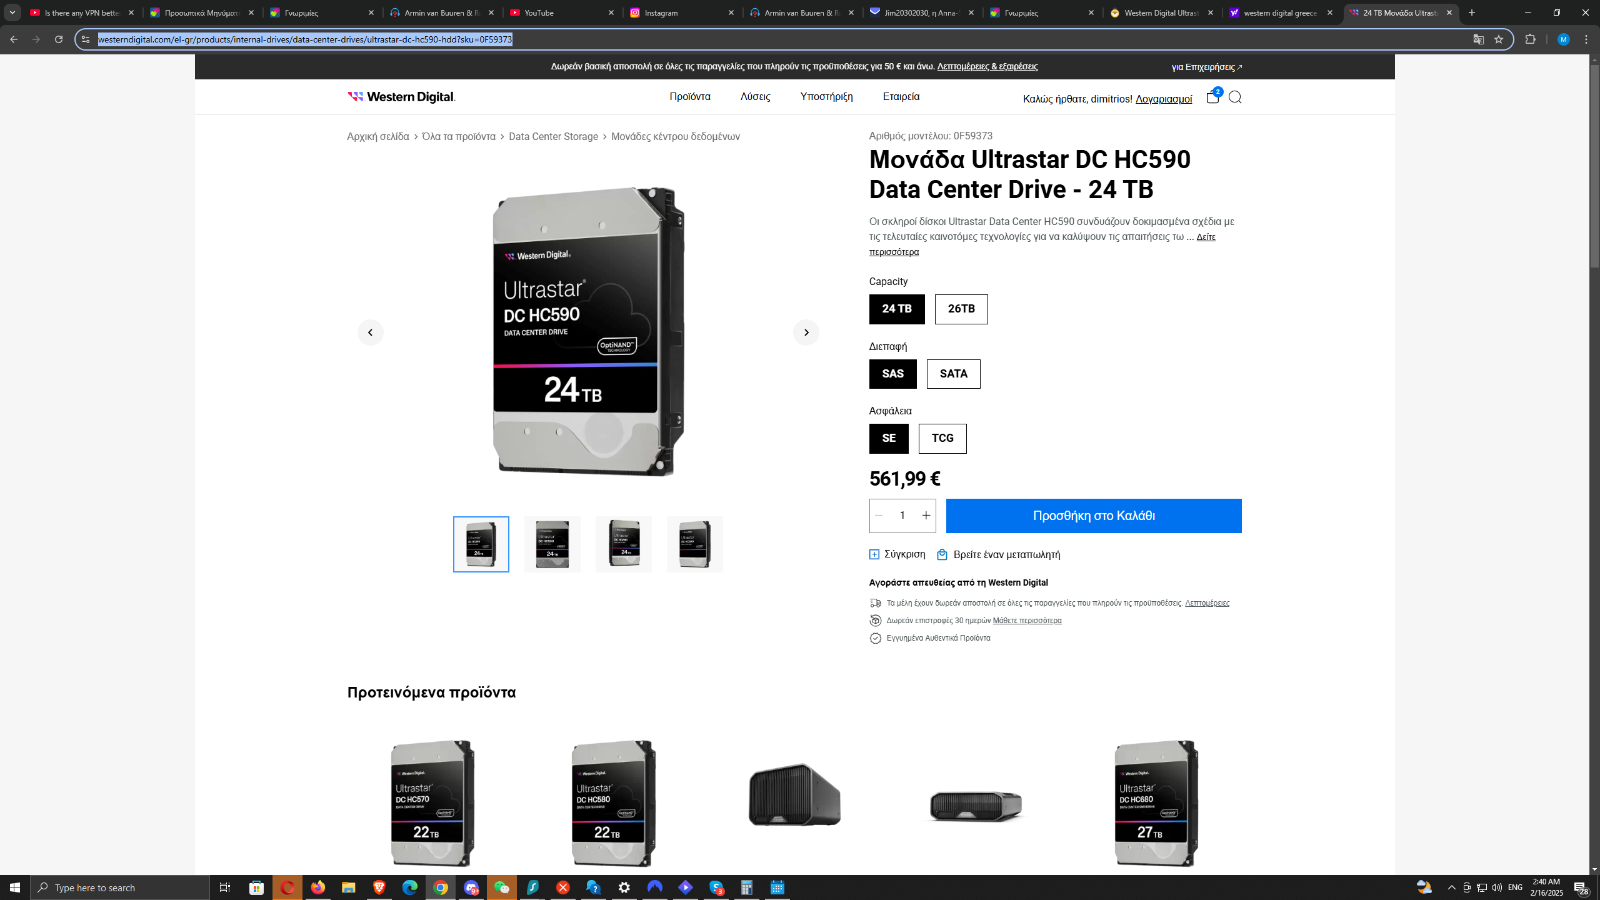Open the tab search dropdown arrow
This screenshot has width=1600, height=900.
click(12, 13)
